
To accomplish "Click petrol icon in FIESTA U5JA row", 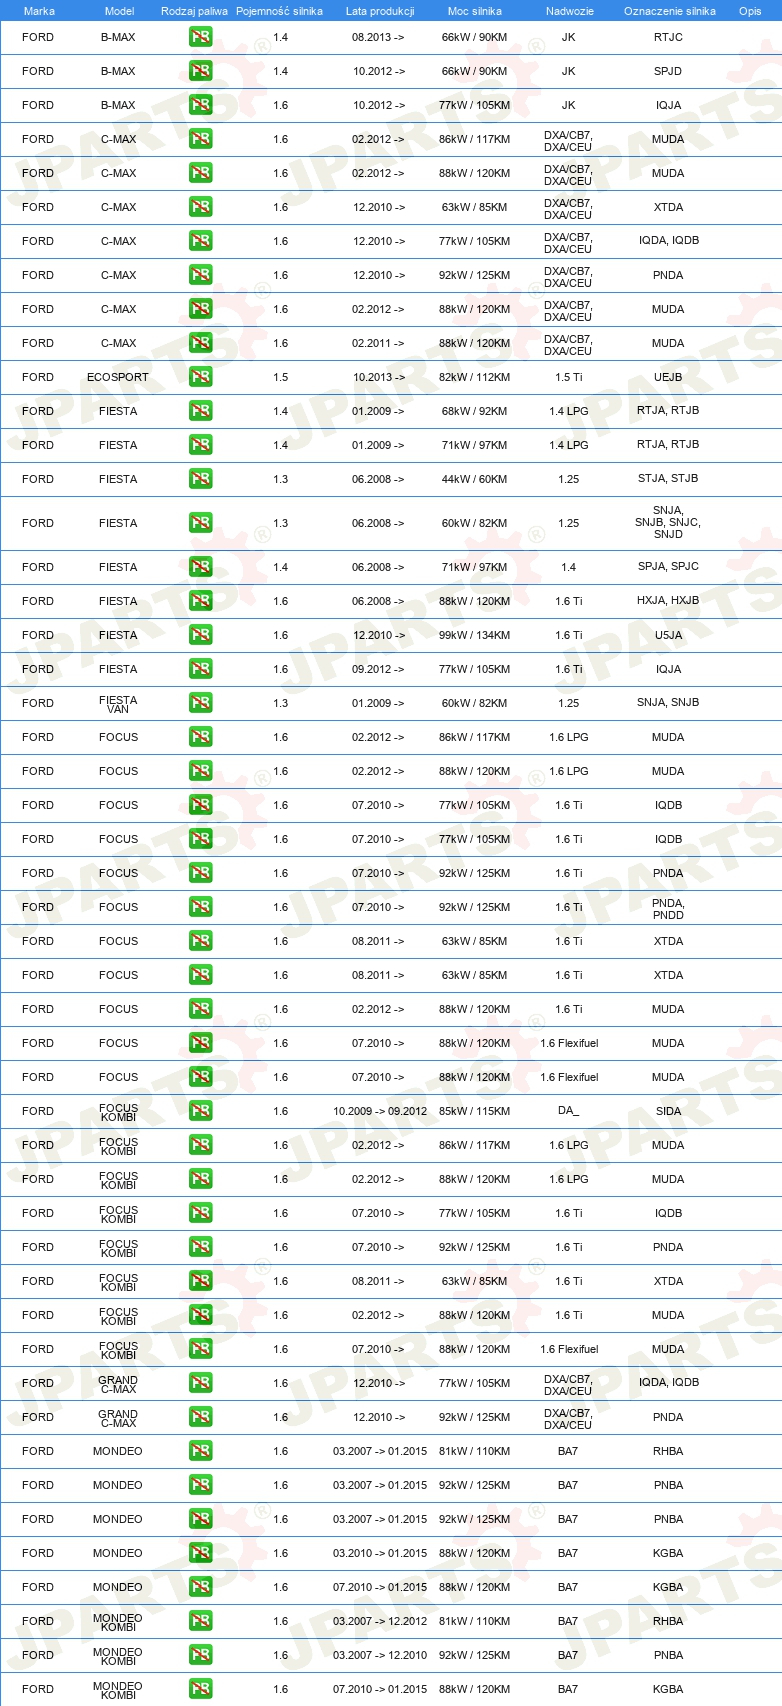I will [201, 635].
